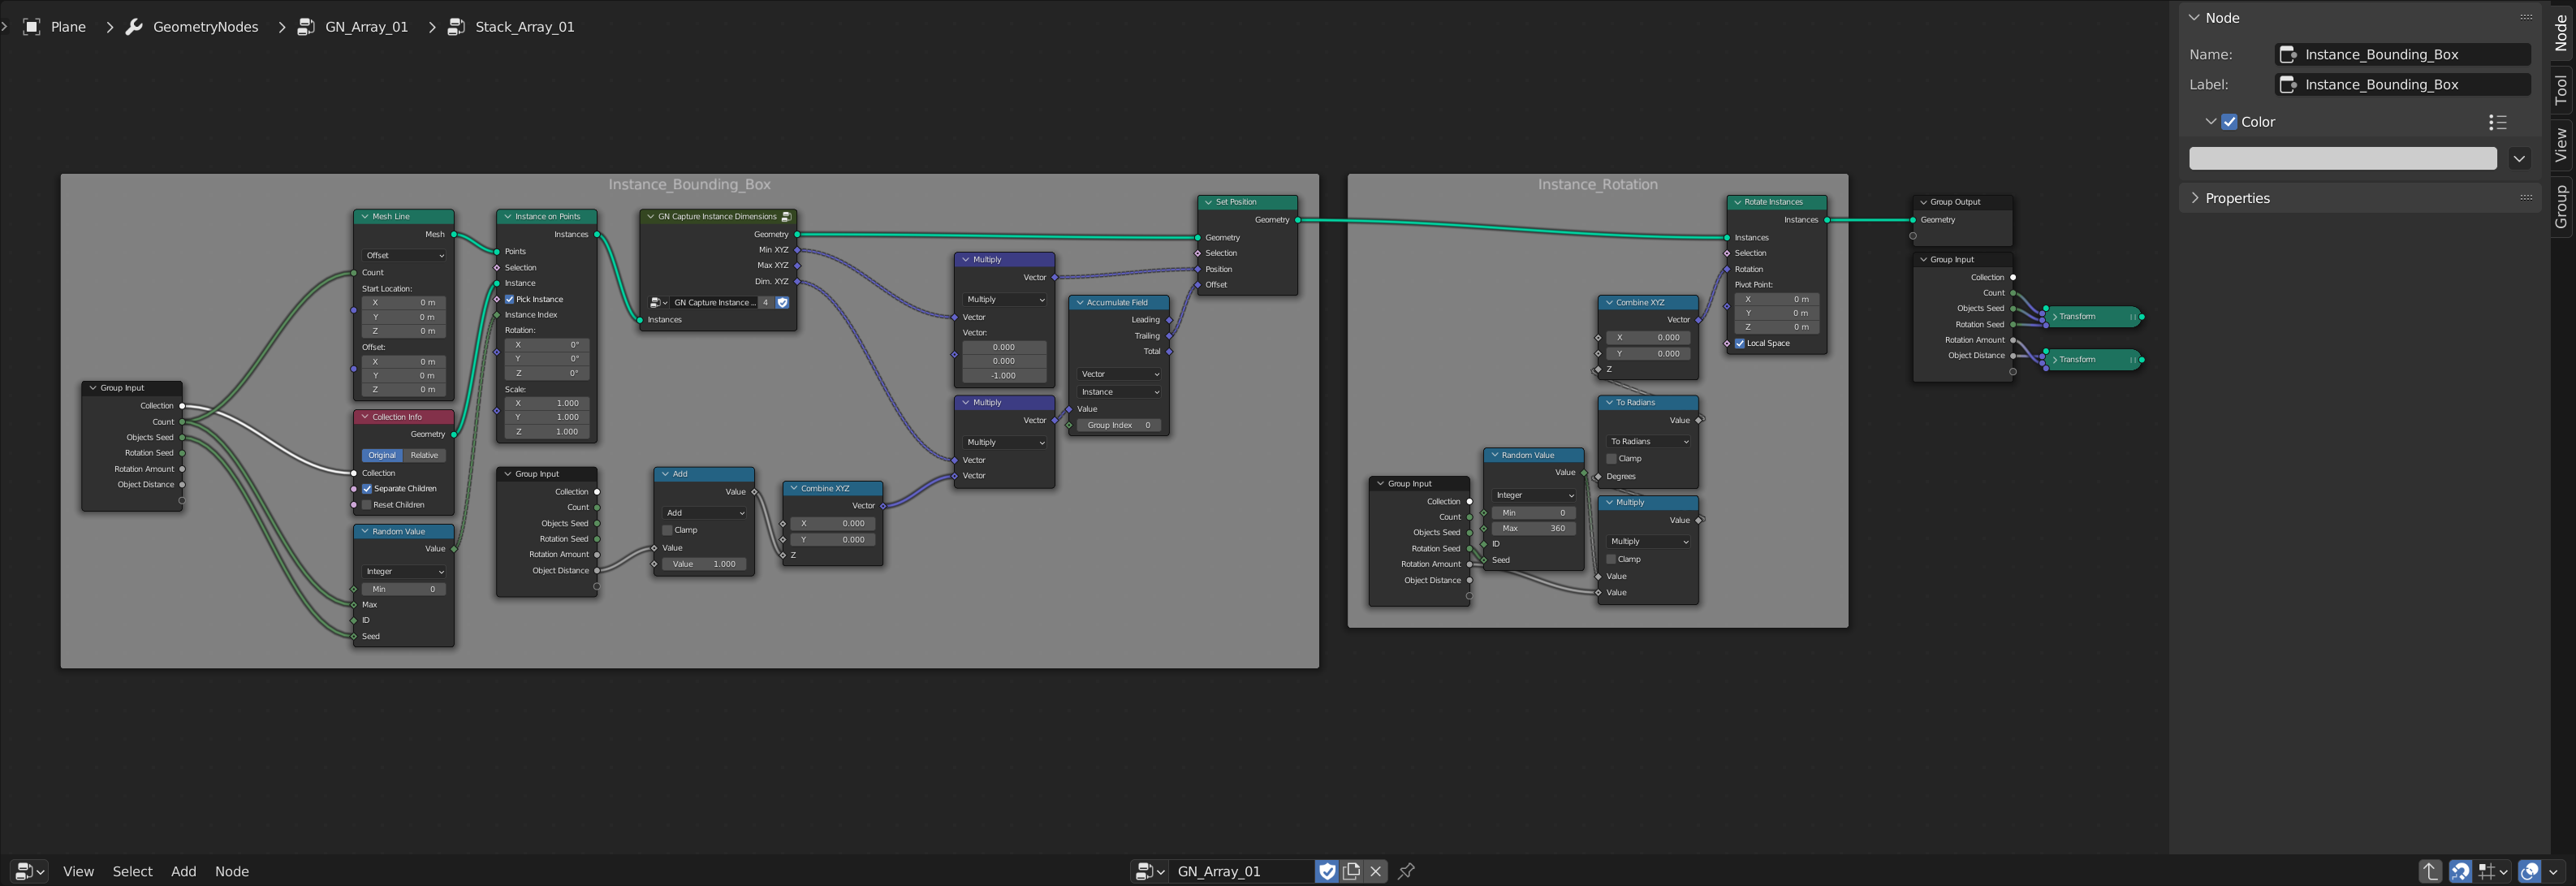Open the snap settings grid dropdown
Viewport: 2576px width, 886px height.
(x=2493, y=871)
